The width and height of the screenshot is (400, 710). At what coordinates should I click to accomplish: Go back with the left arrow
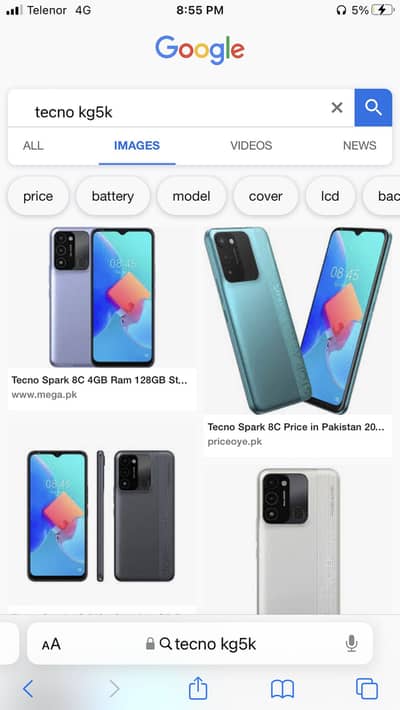coord(28,689)
